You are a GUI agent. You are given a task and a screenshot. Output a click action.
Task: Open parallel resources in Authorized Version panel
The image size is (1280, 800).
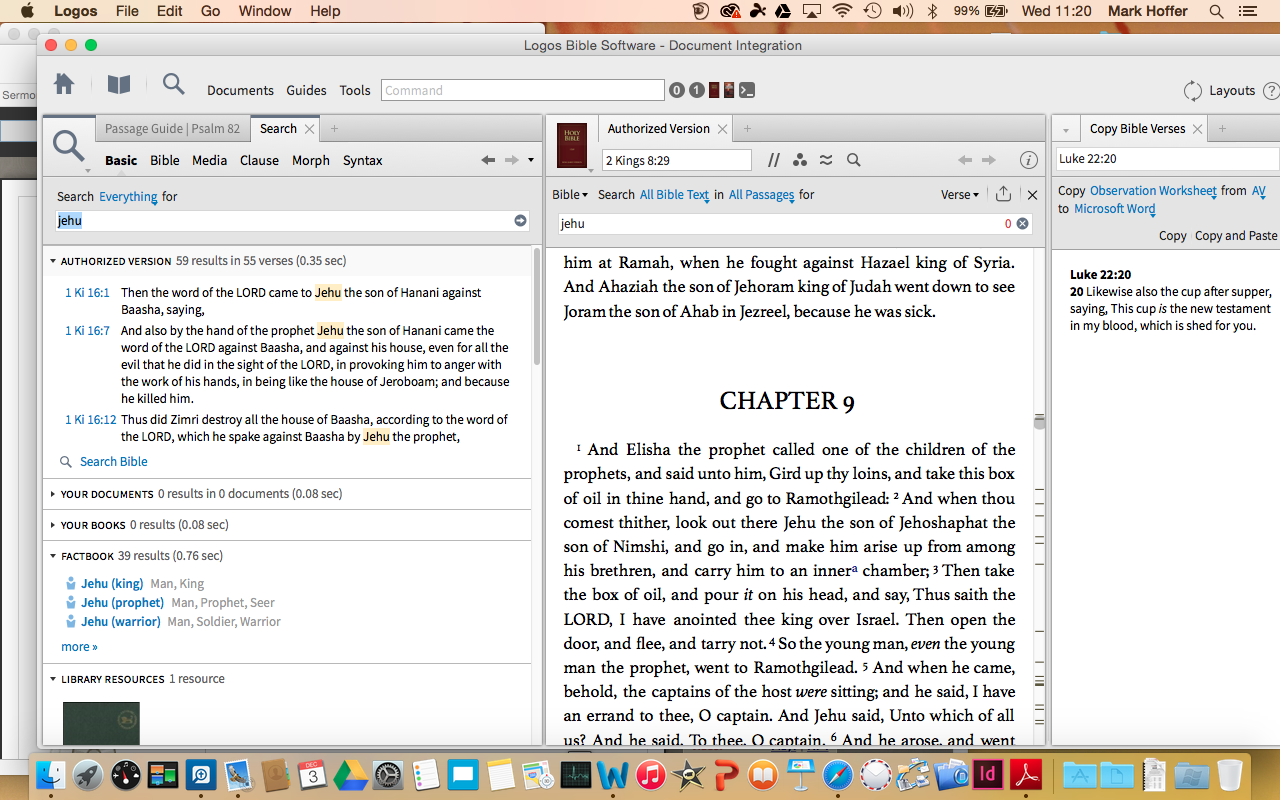773,160
